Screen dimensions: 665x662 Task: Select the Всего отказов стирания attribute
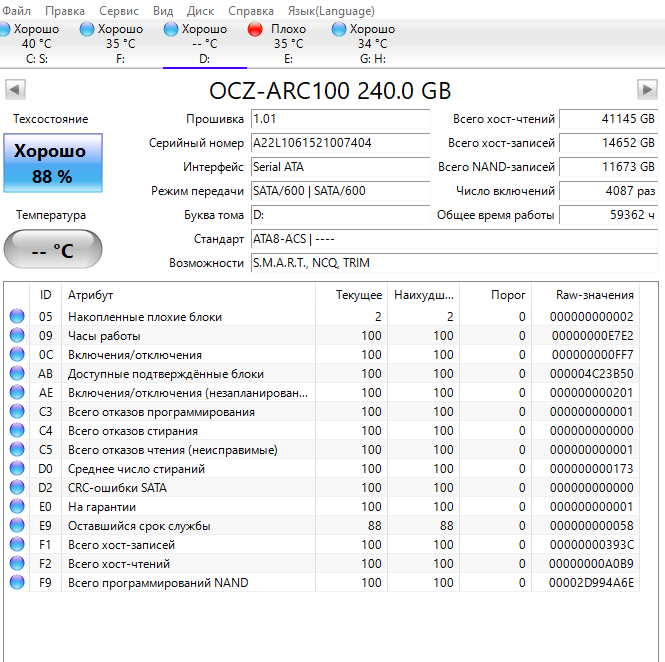pos(133,431)
